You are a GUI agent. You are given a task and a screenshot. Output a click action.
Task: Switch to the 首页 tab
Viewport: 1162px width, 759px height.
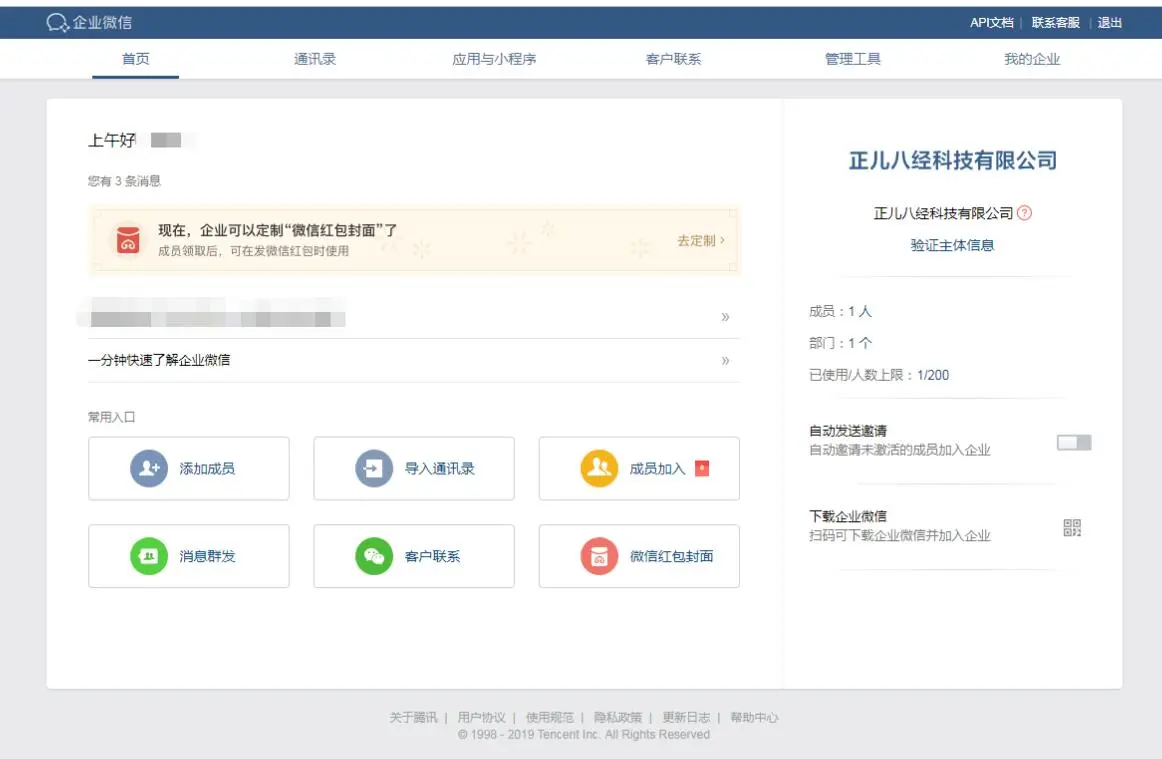136,59
